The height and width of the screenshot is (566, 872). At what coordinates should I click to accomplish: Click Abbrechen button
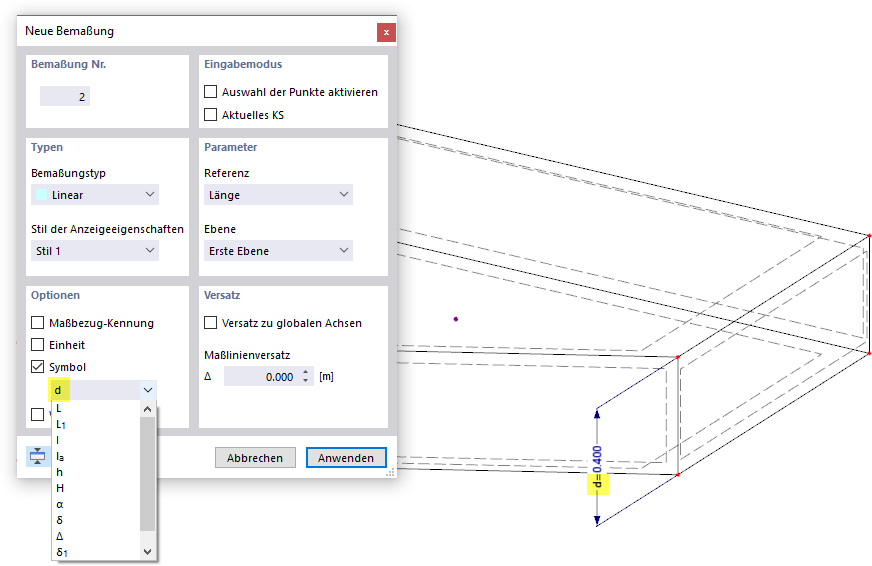[x=255, y=458]
